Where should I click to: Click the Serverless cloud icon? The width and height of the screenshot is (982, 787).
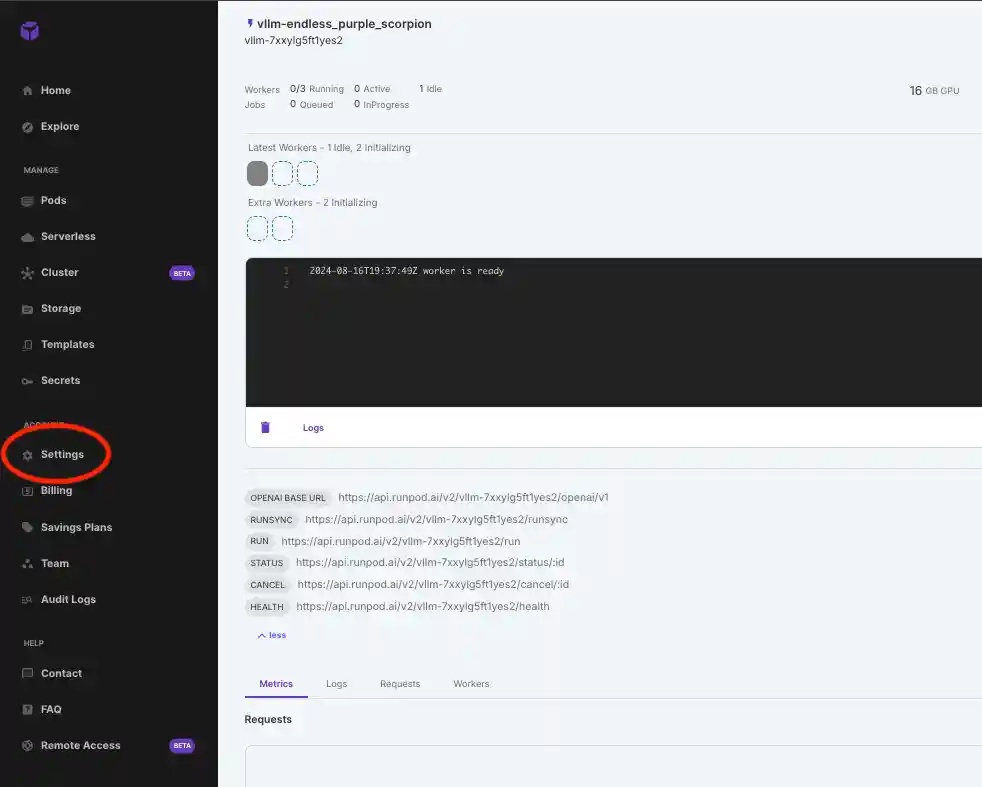pyautogui.click(x=28, y=237)
